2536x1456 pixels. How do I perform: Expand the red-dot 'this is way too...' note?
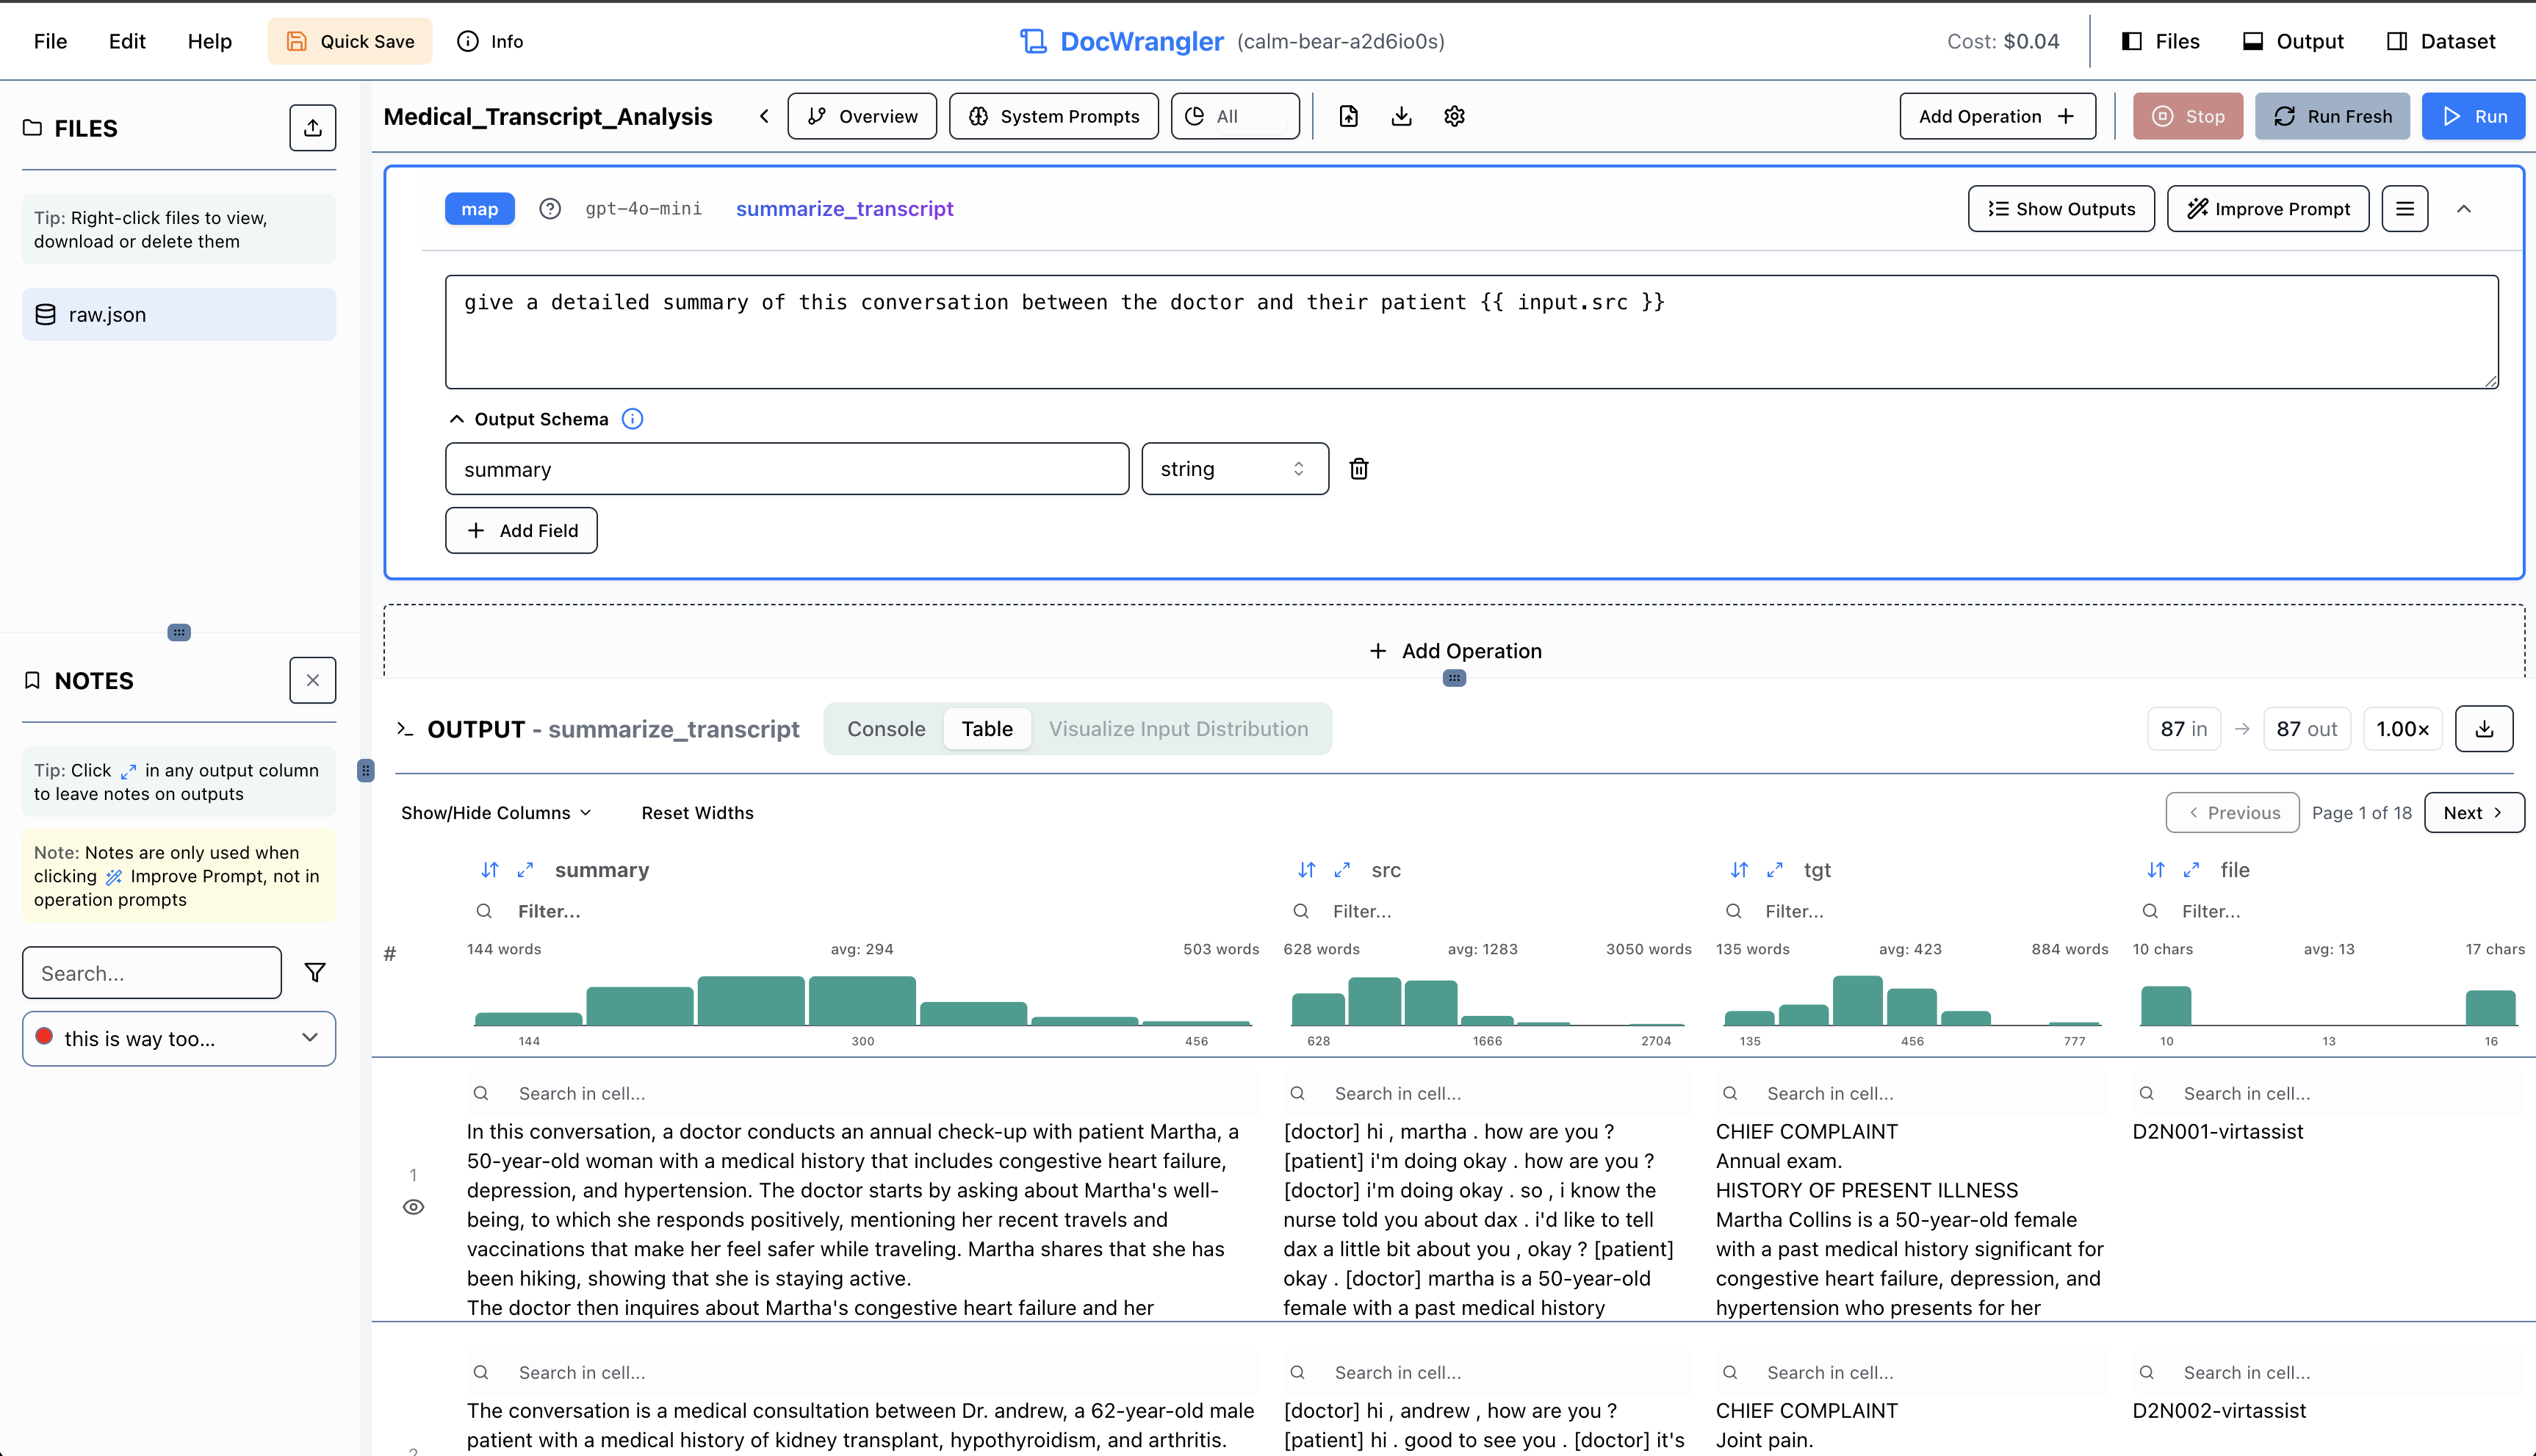(310, 1038)
